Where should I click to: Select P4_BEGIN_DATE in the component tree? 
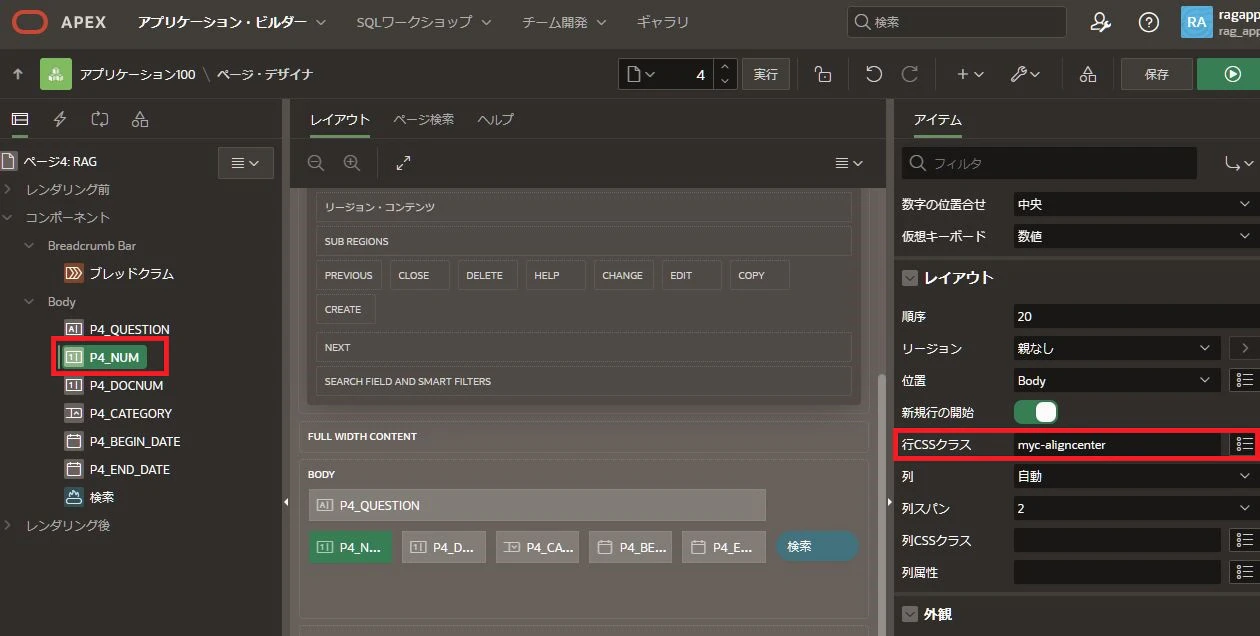tap(135, 441)
